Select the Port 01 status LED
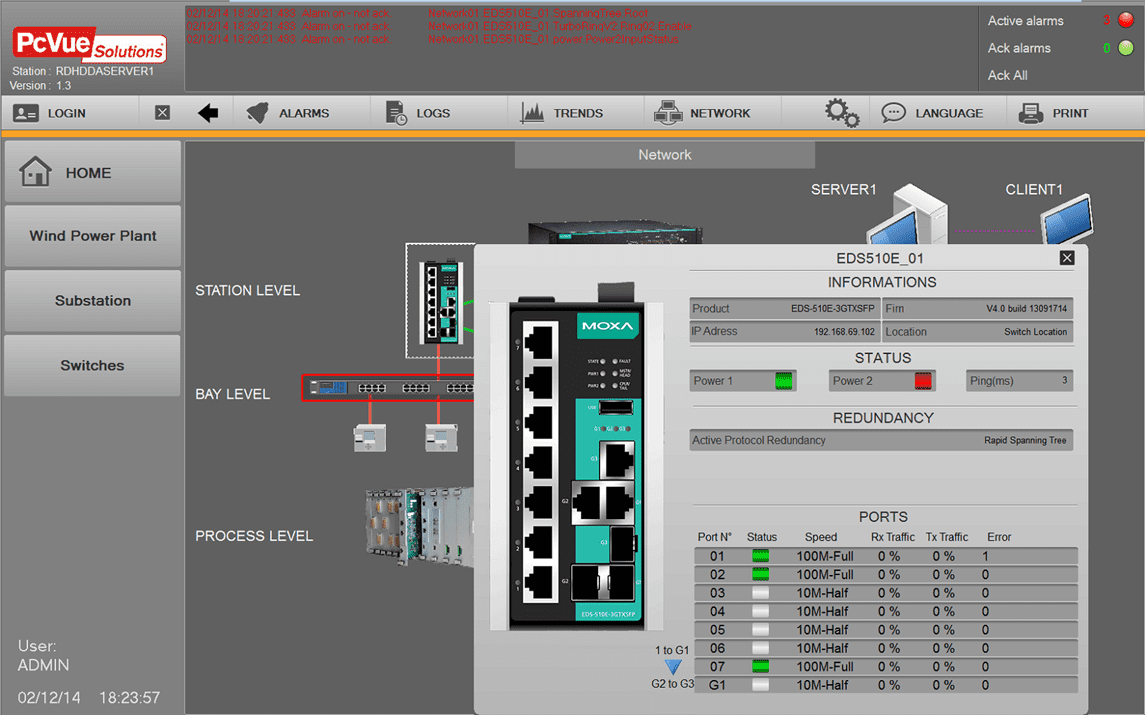1145x715 pixels. [760, 555]
